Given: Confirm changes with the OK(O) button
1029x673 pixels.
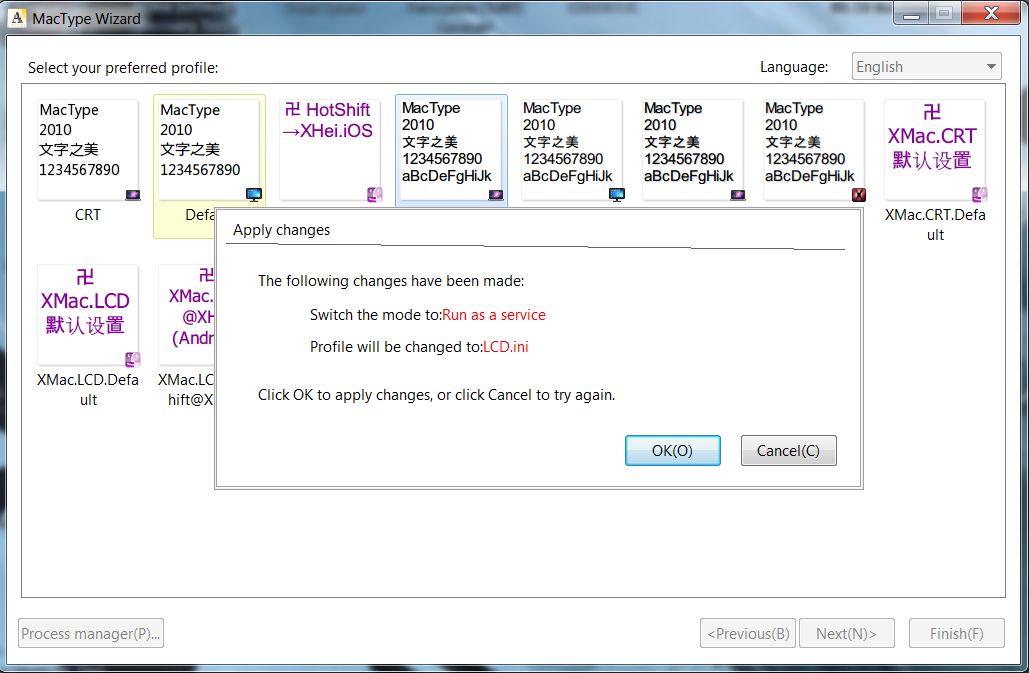Looking at the screenshot, I should (673, 451).
